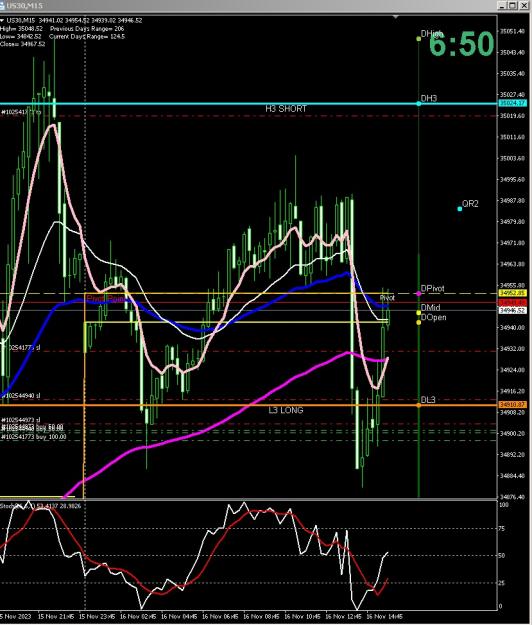
Task: Expand the US30,M15 one-click trading arrow
Action: click(2, 20)
